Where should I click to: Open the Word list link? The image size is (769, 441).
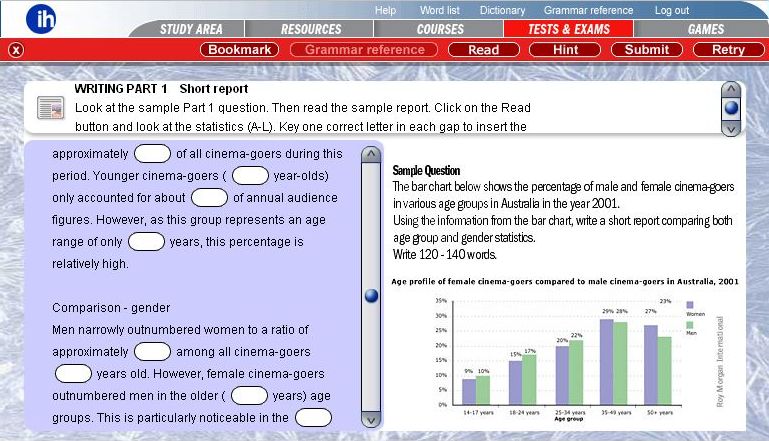tap(439, 10)
